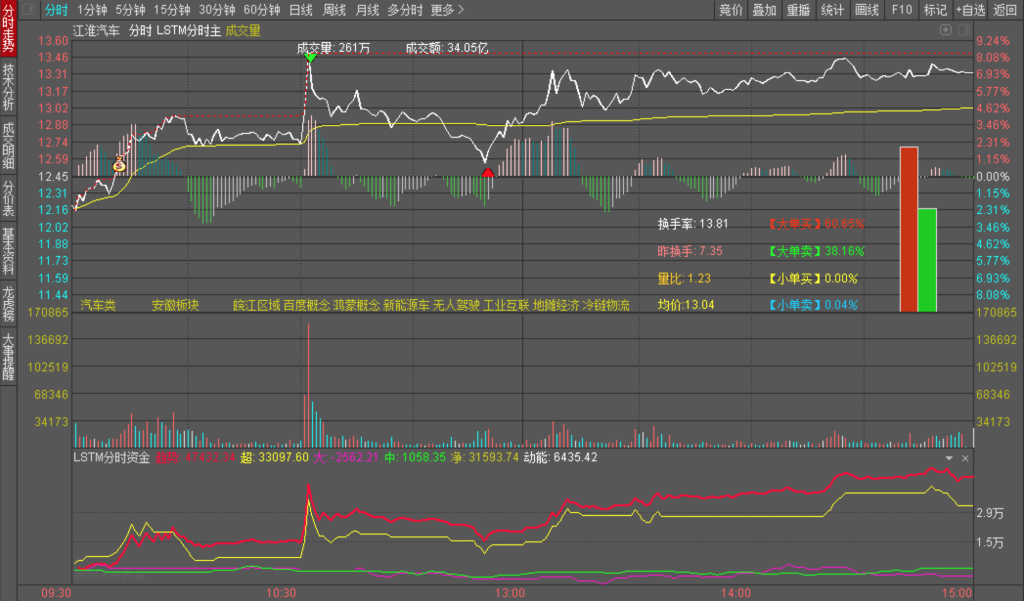Click the green down-triangle peak marker
Viewport: 1024px width, 601px height.
point(310,58)
